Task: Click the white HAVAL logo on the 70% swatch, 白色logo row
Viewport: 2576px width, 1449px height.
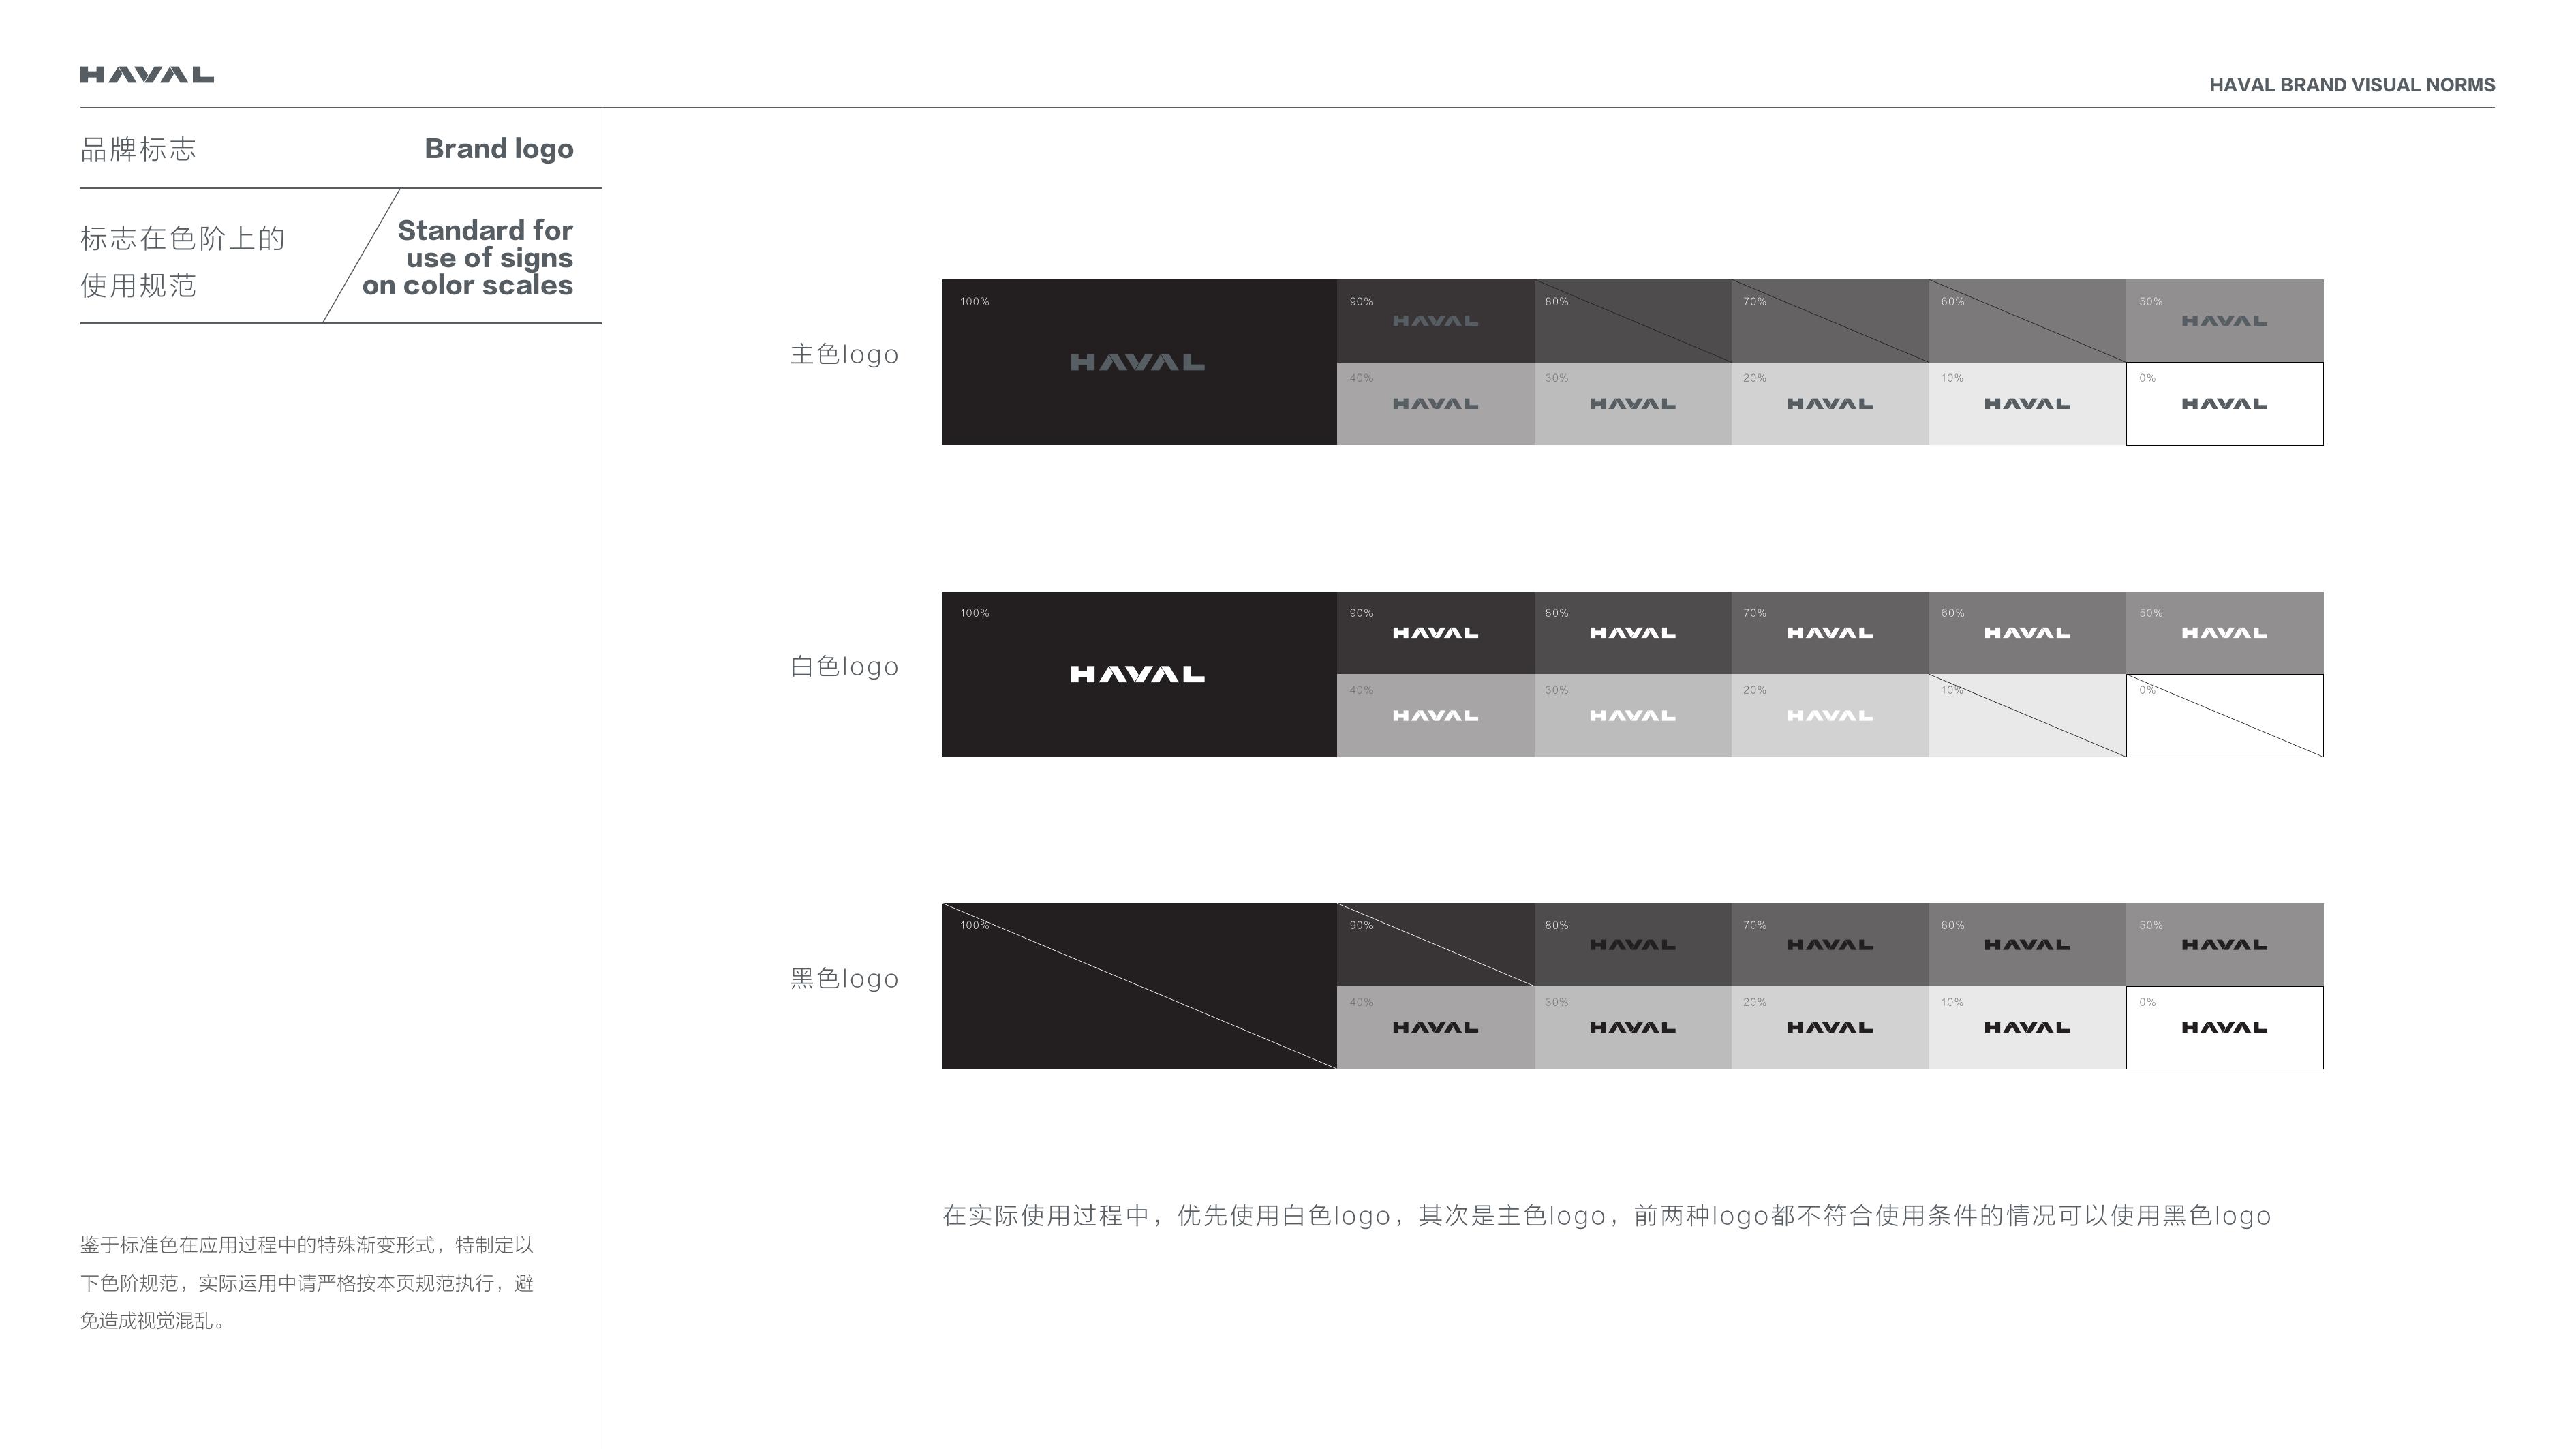Action: click(x=1830, y=633)
